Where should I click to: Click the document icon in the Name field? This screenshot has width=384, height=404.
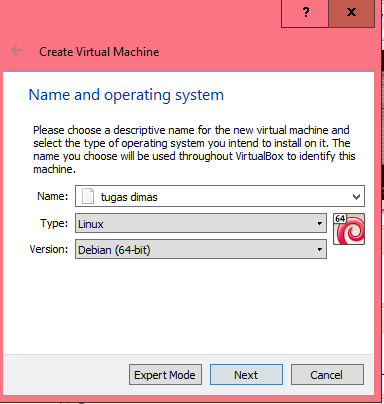(x=88, y=196)
